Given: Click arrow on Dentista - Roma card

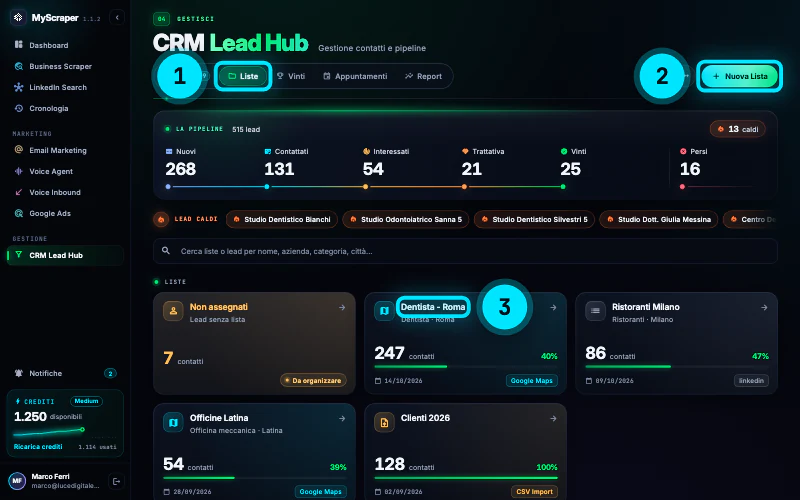Looking at the screenshot, I should coord(553,307).
